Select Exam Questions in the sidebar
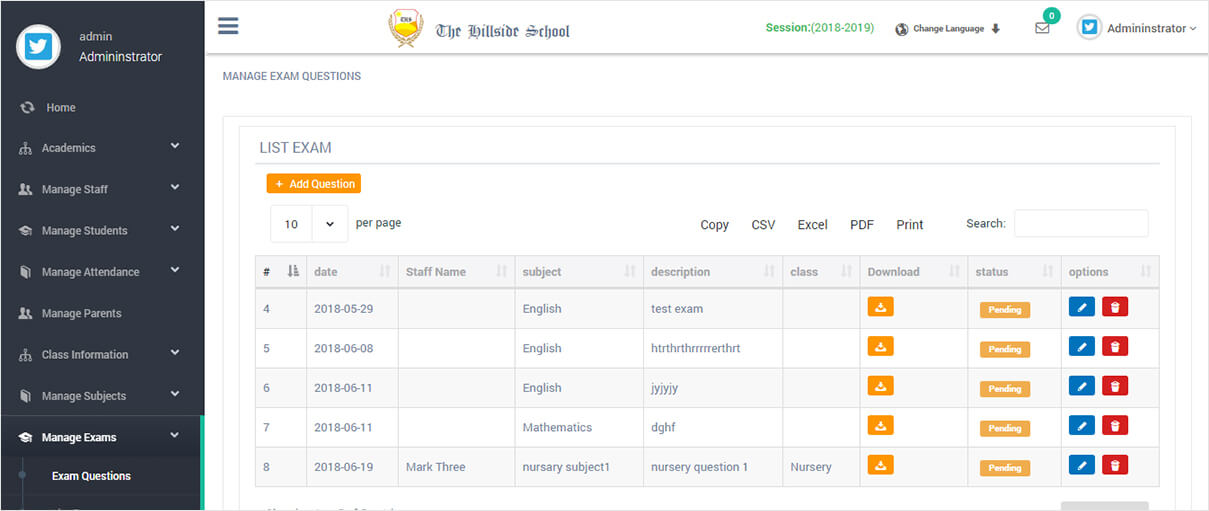This screenshot has width=1209, height=511. pos(91,476)
